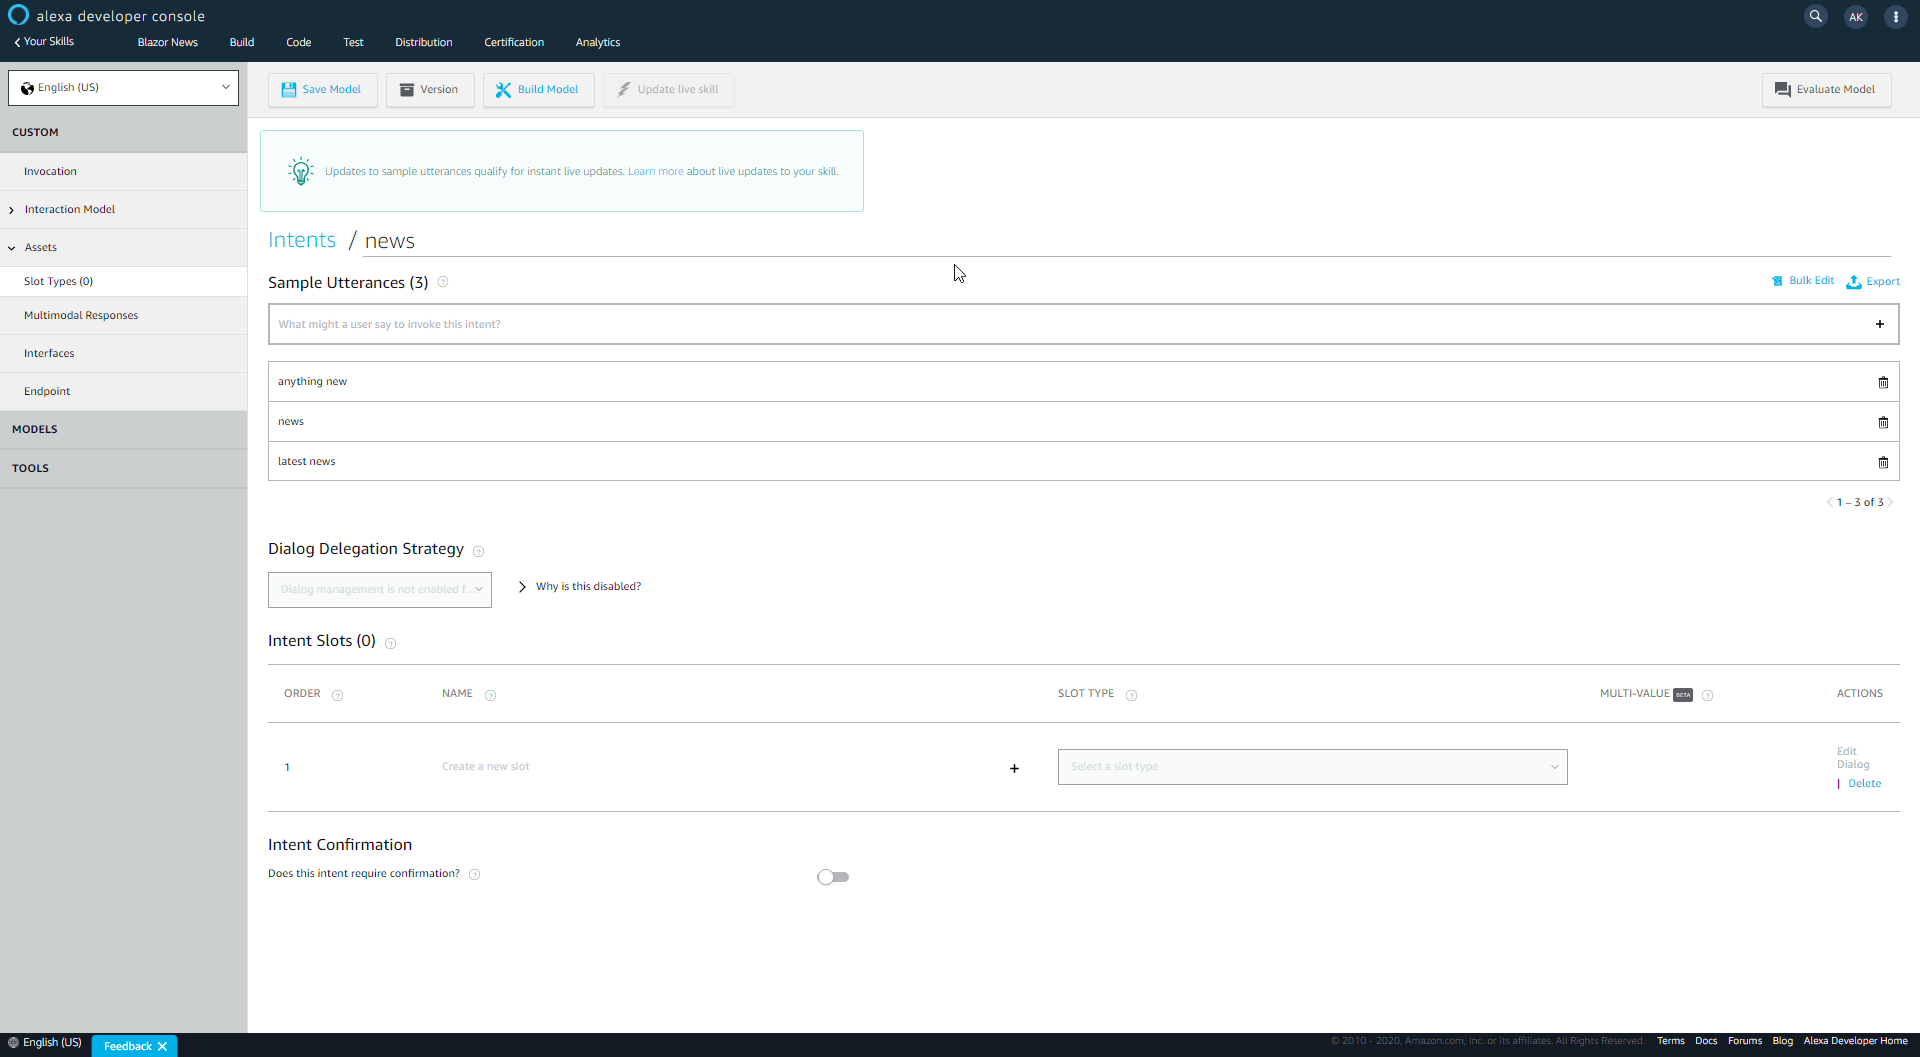Open Intent Slots help icon
The image size is (1920, 1057).
[x=390, y=643]
